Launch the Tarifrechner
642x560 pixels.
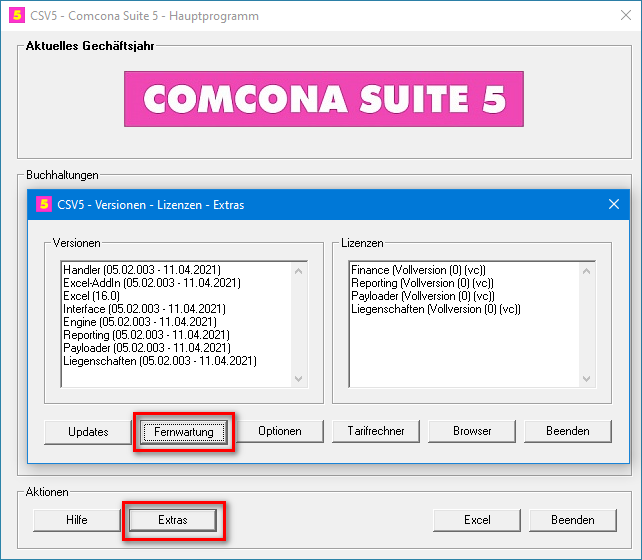click(376, 431)
